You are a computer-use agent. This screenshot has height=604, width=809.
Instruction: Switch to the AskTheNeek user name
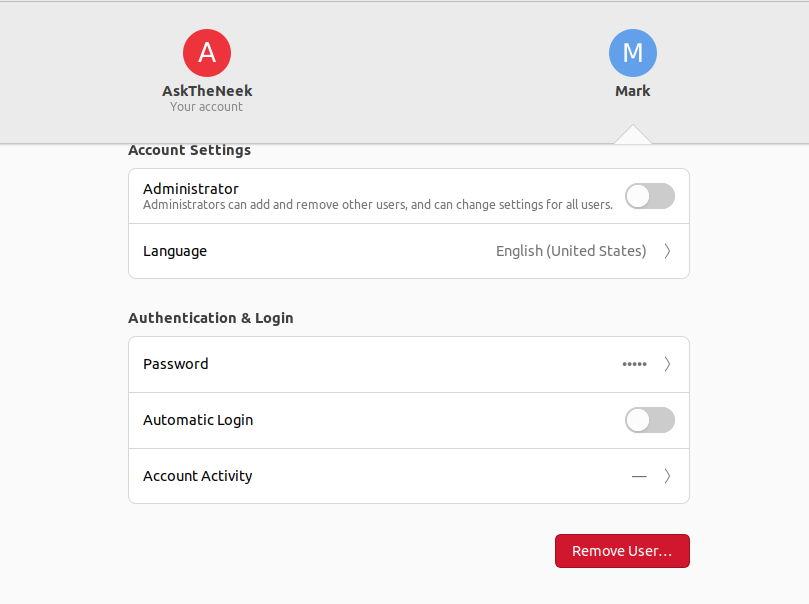(207, 91)
